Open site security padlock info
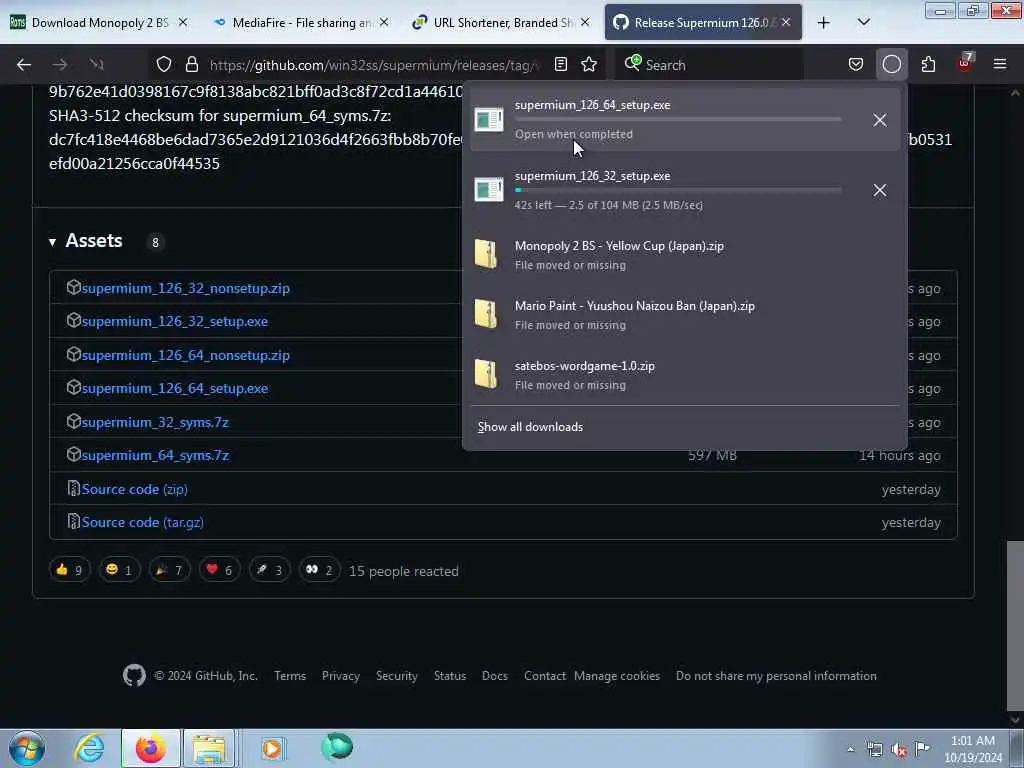The image size is (1024, 768). coord(191,64)
